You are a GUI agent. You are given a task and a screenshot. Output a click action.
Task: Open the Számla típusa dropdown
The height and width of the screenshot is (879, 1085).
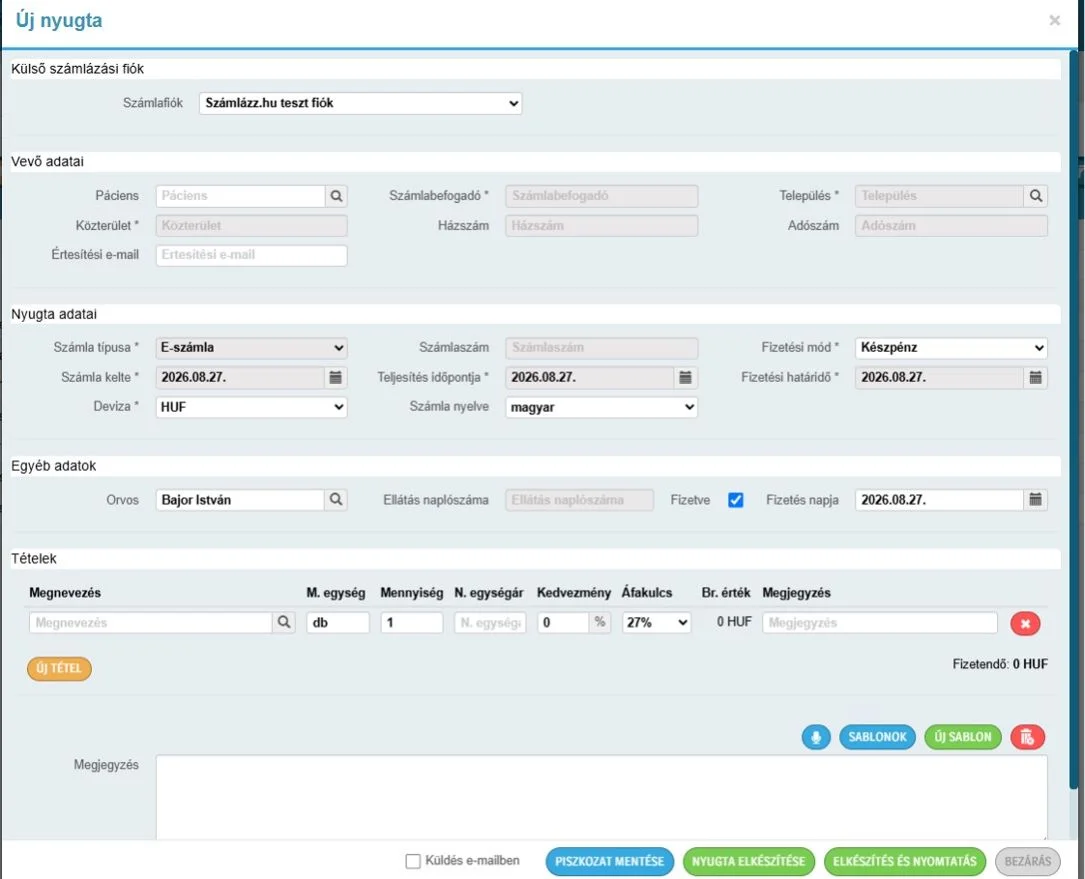[251, 347]
